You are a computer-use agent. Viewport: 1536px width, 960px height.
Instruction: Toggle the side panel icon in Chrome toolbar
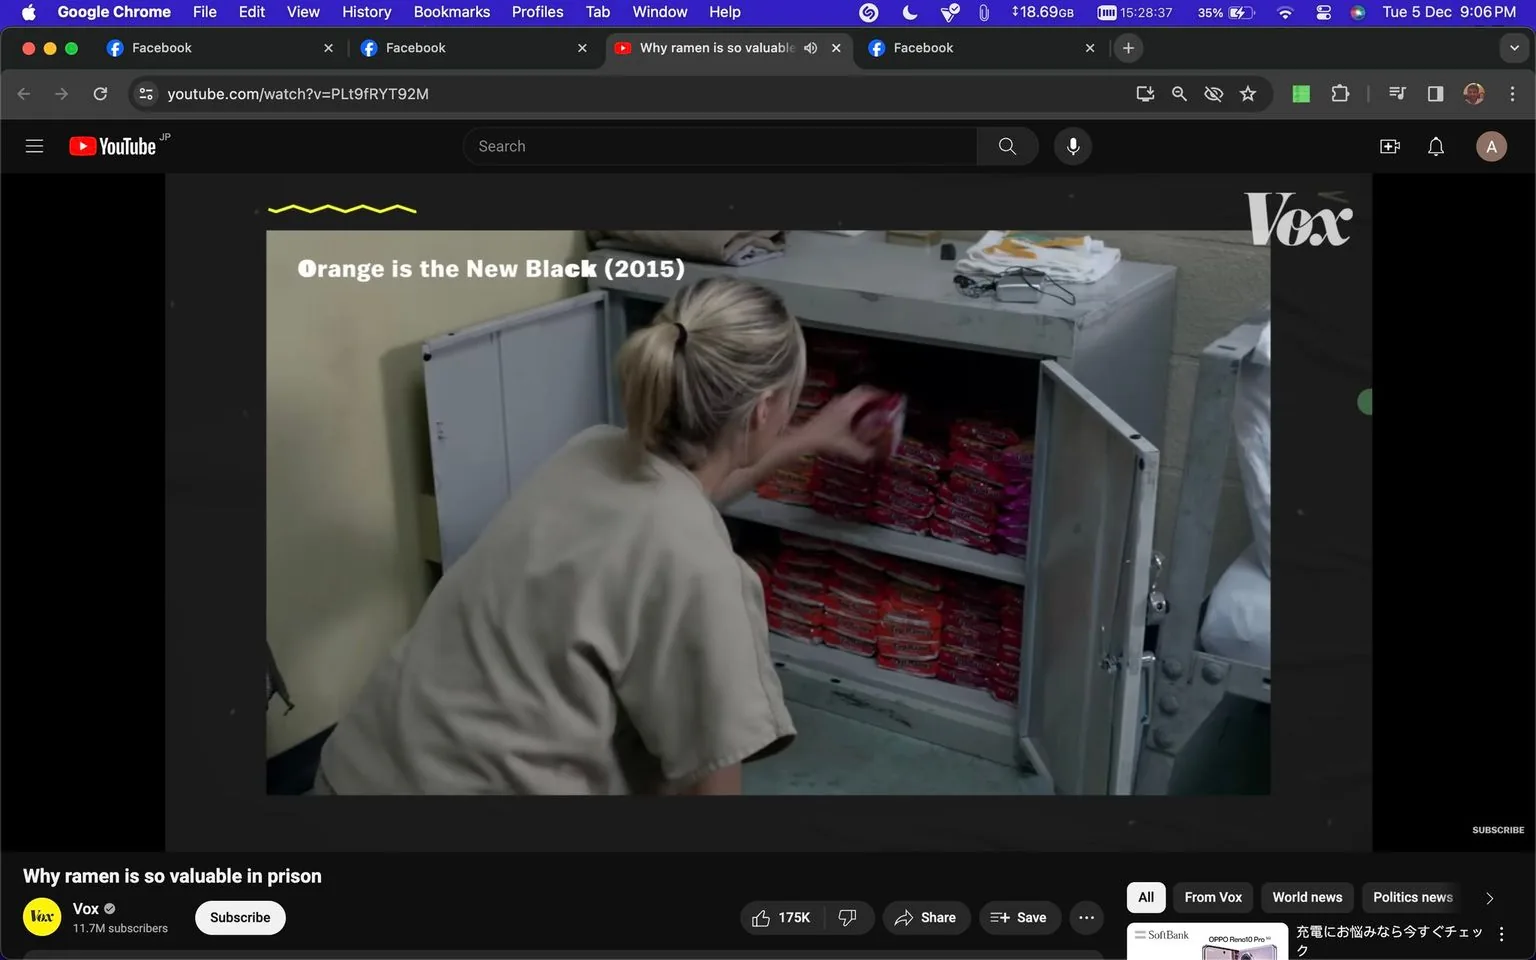point(1435,93)
